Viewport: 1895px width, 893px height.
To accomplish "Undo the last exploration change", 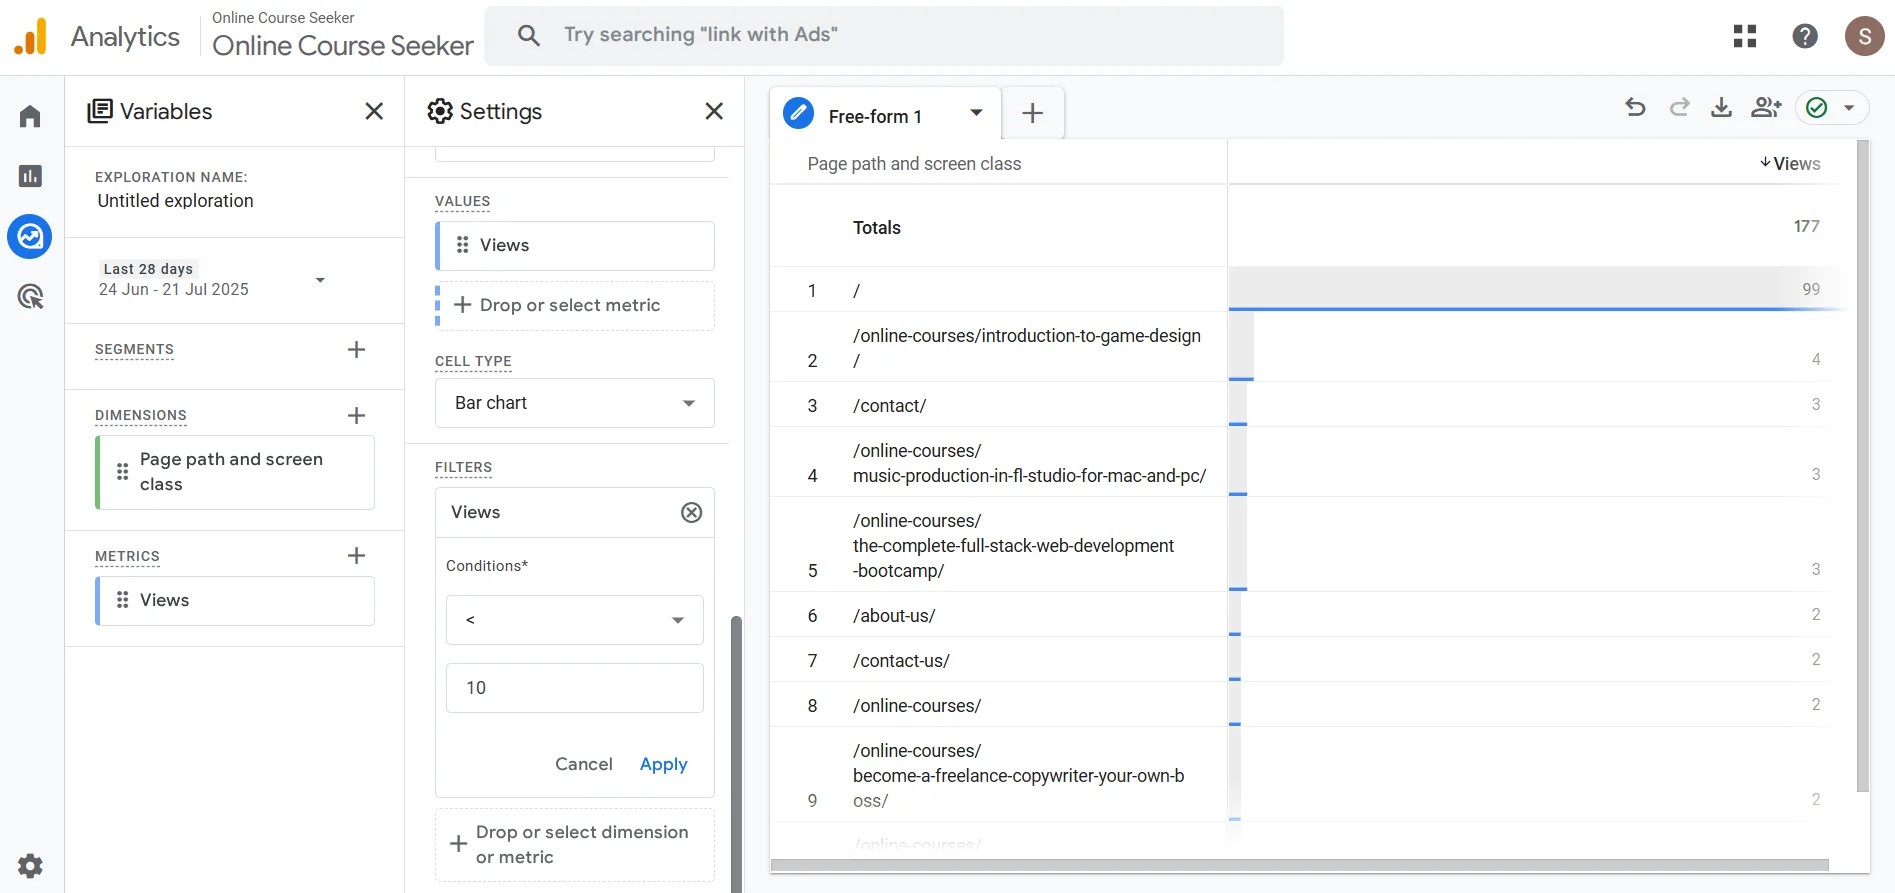I will (1636, 108).
